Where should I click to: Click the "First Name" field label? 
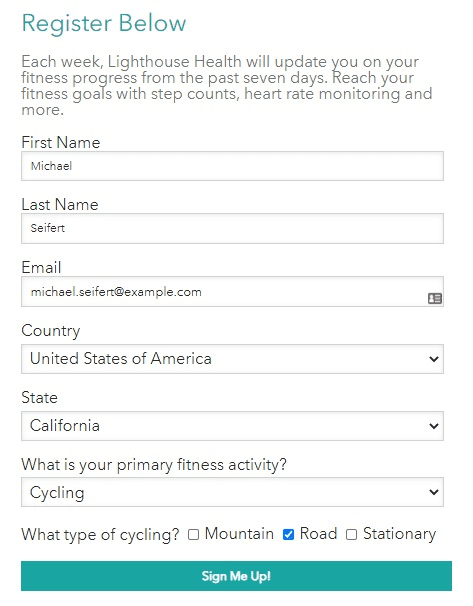[61, 143]
